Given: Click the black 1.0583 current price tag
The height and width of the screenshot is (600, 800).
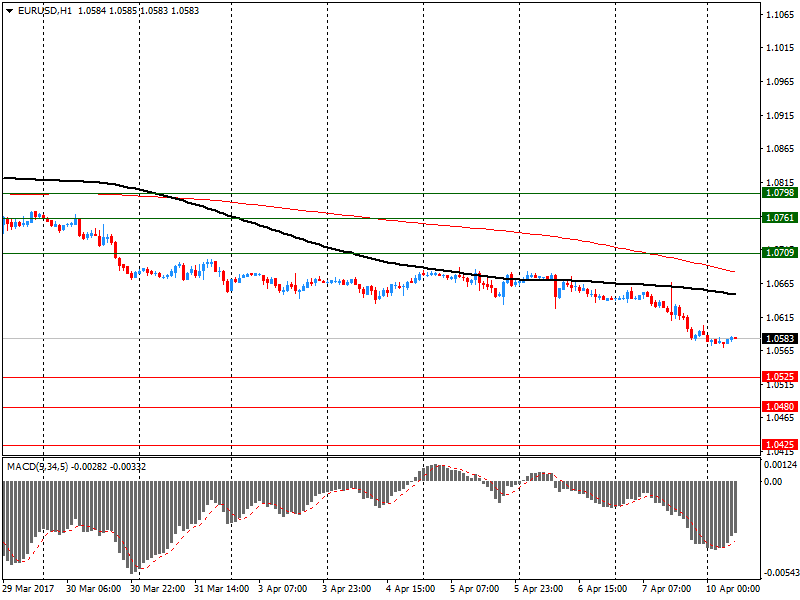Looking at the screenshot, I should [x=778, y=339].
